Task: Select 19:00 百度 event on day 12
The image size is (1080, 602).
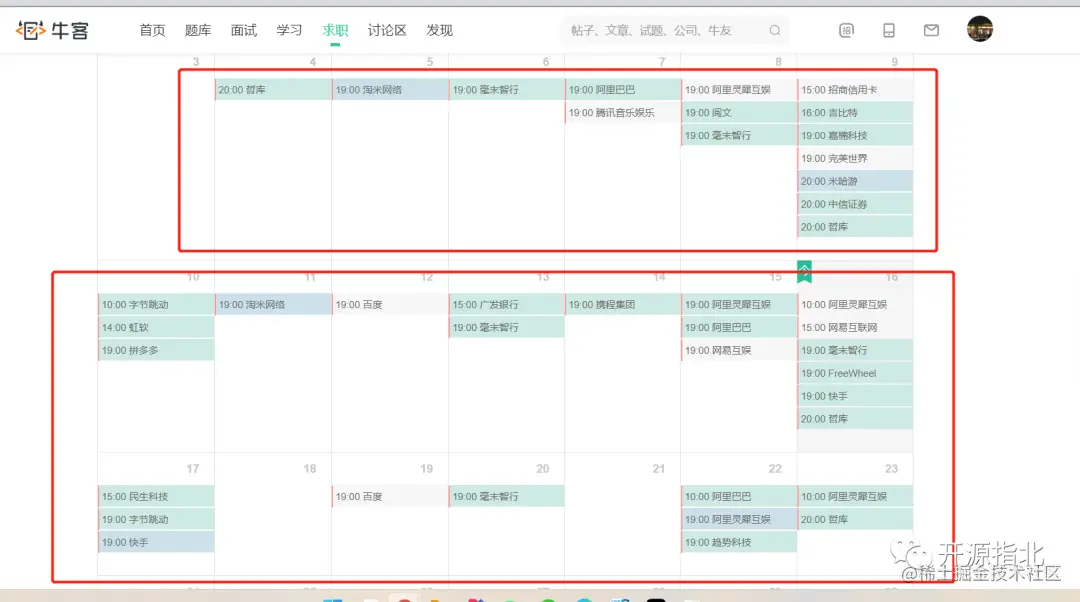Action: (x=390, y=304)
